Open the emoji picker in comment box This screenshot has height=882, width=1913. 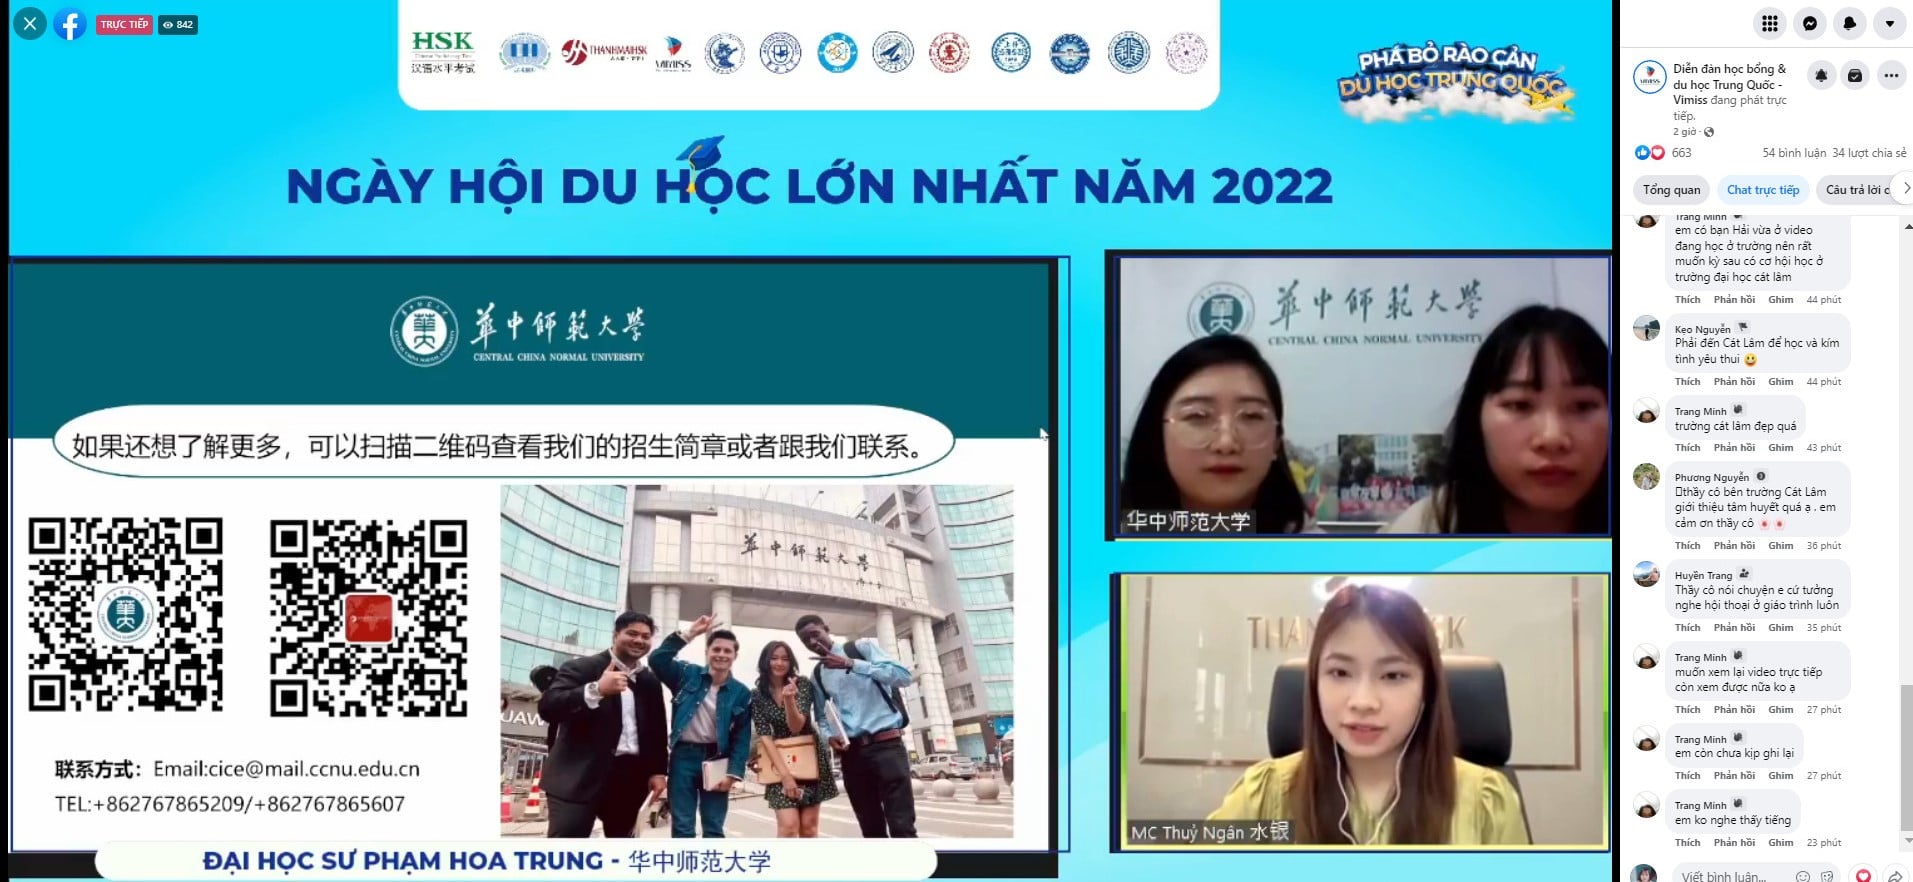pos(1802,877)
